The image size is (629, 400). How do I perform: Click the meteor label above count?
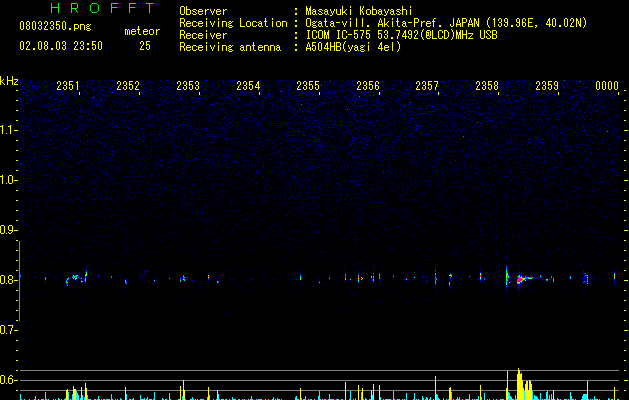point(142,31)
